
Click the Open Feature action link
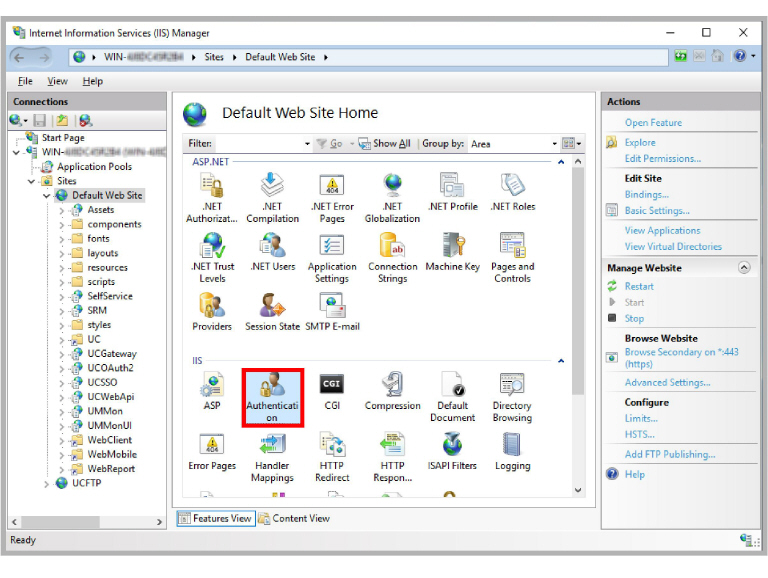[x=653, y=122]
